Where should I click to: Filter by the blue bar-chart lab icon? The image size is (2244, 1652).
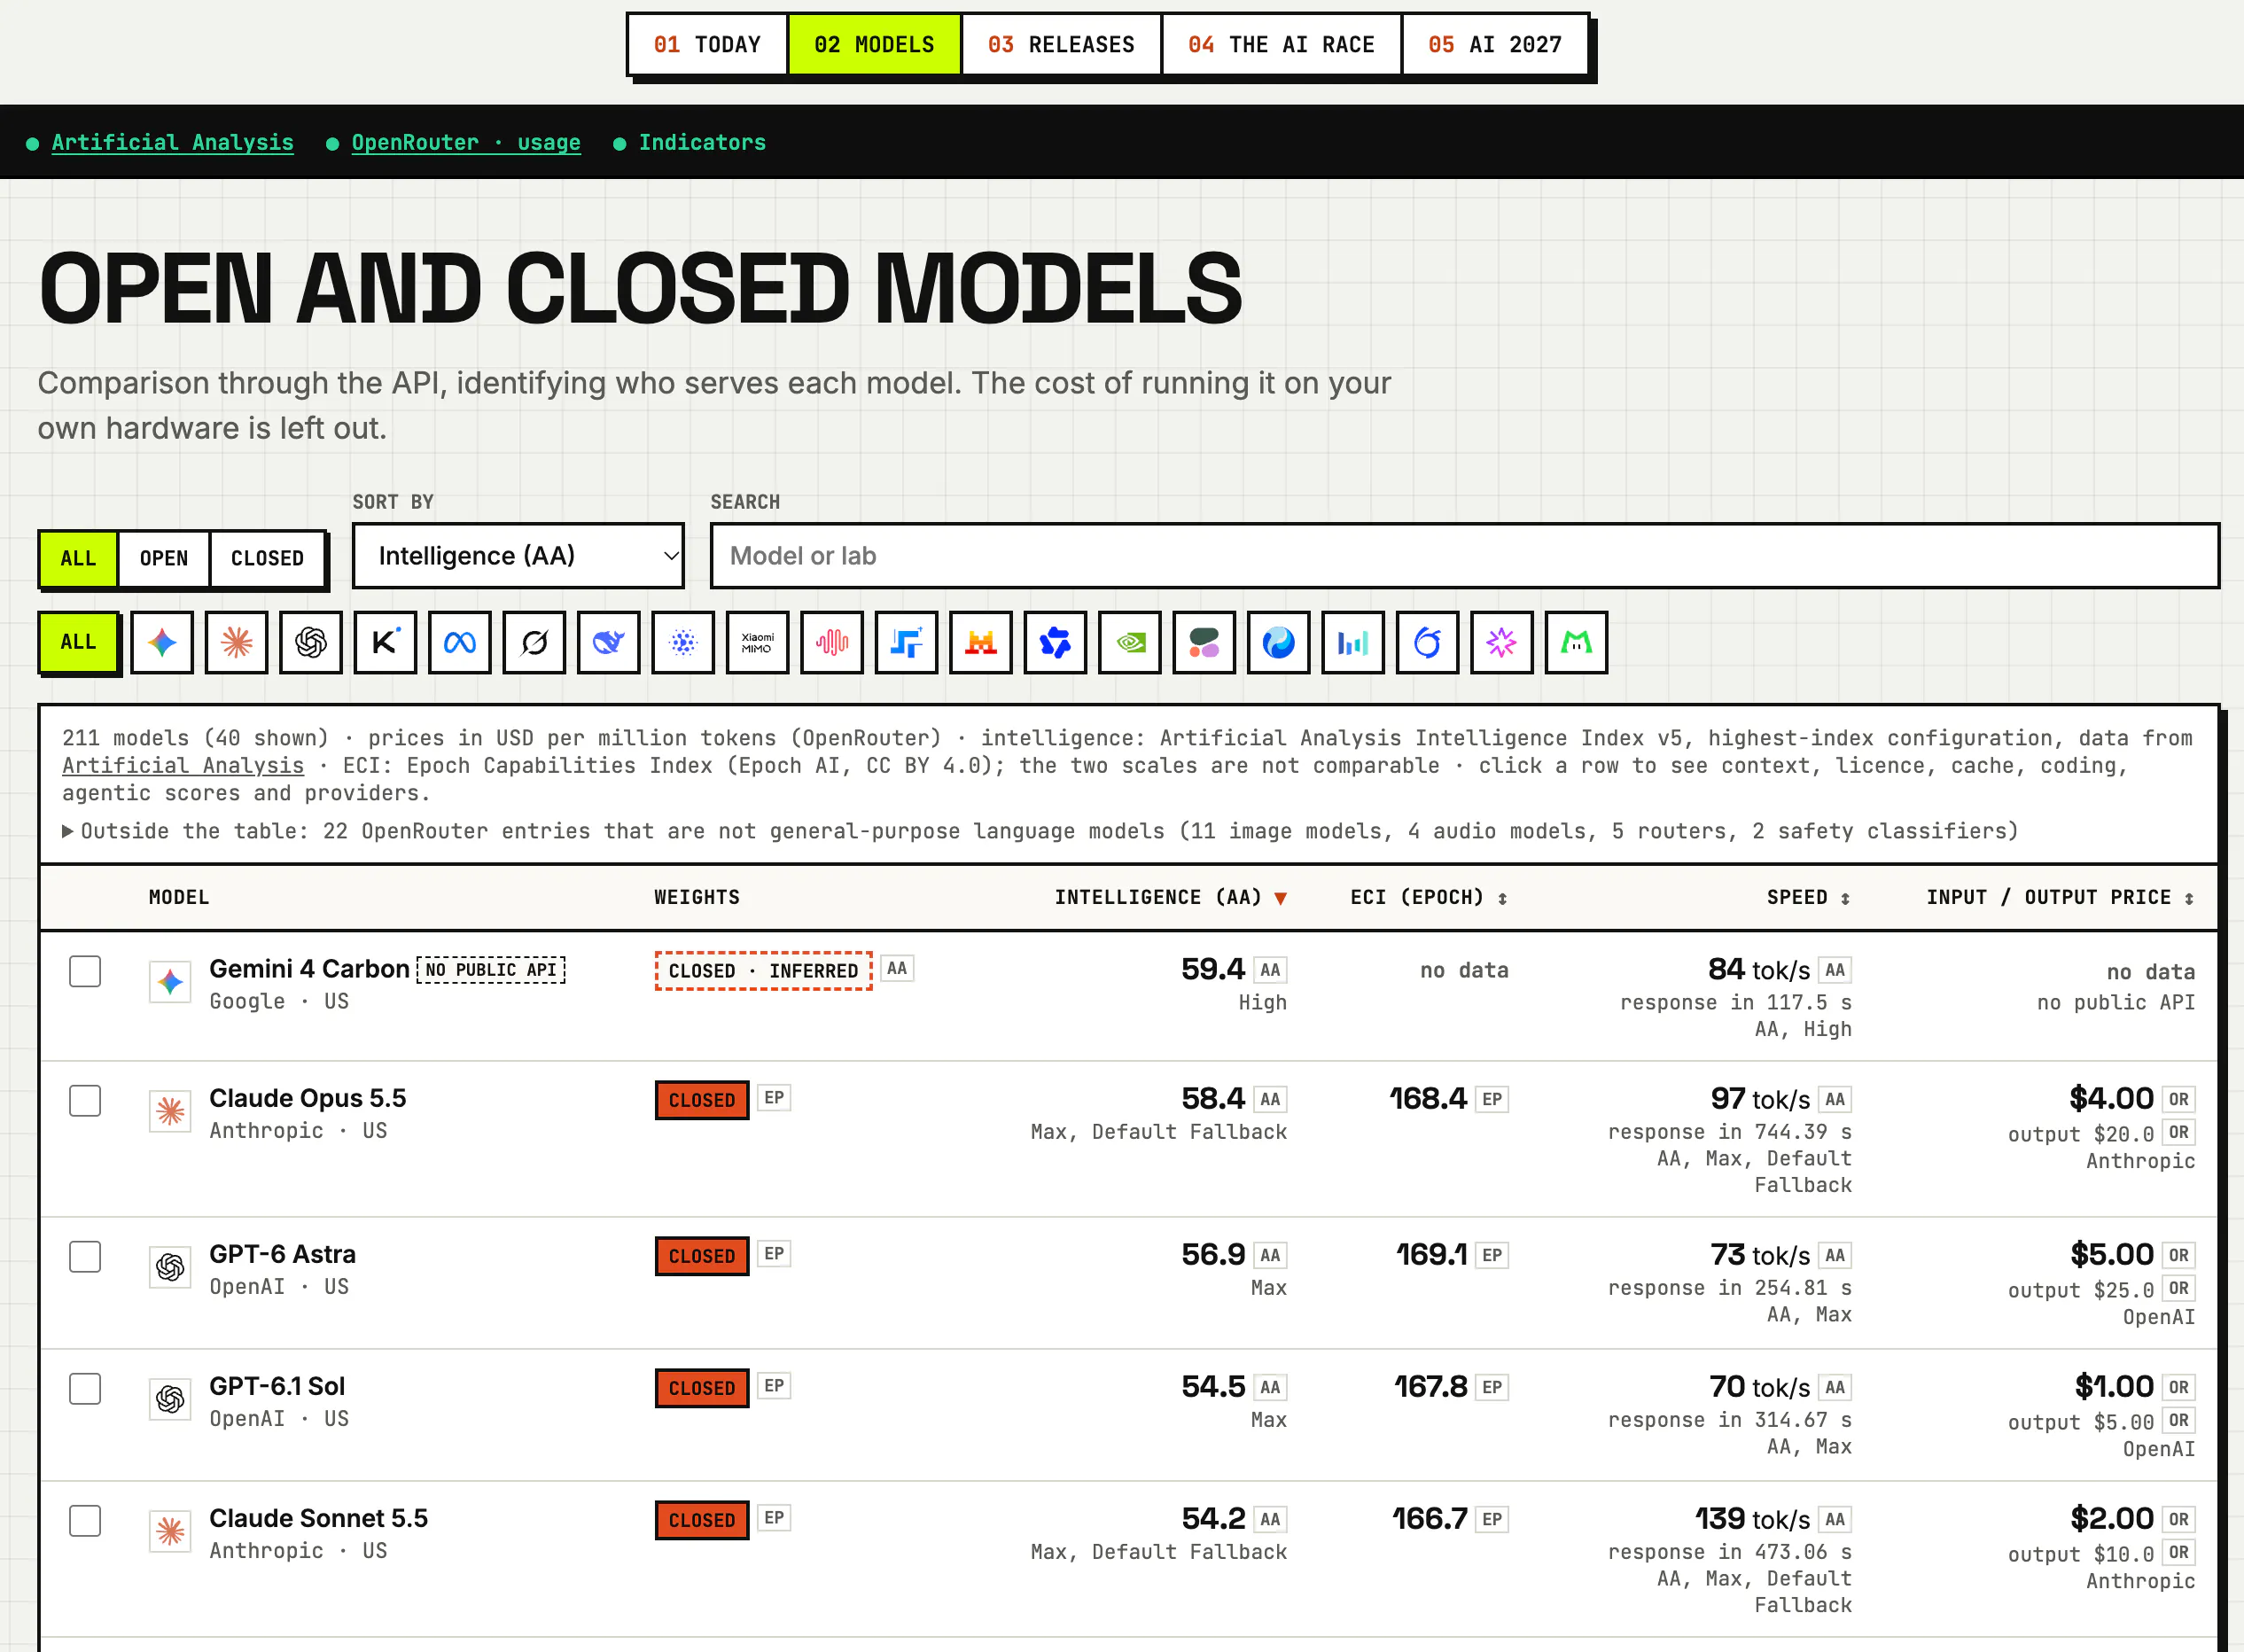coord(1353,642)
